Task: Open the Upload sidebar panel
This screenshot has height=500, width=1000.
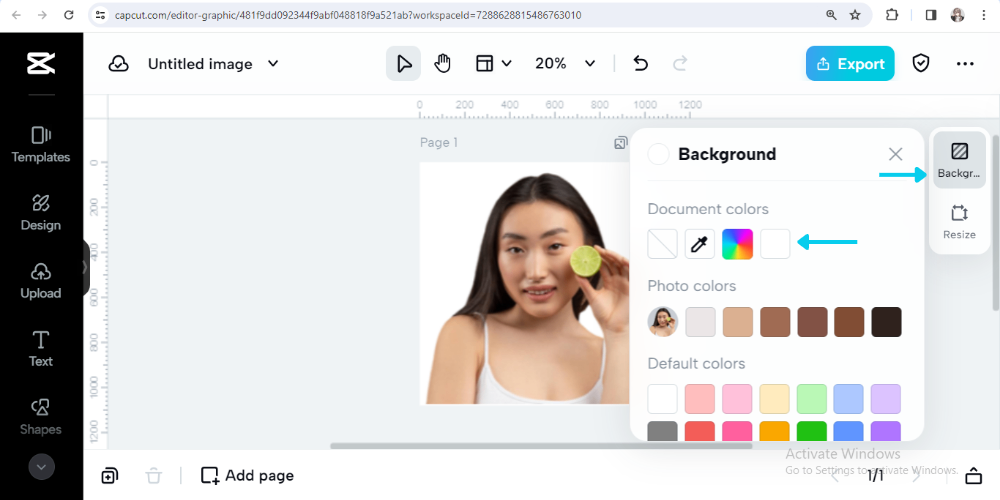Action: (x=41, y=281)
